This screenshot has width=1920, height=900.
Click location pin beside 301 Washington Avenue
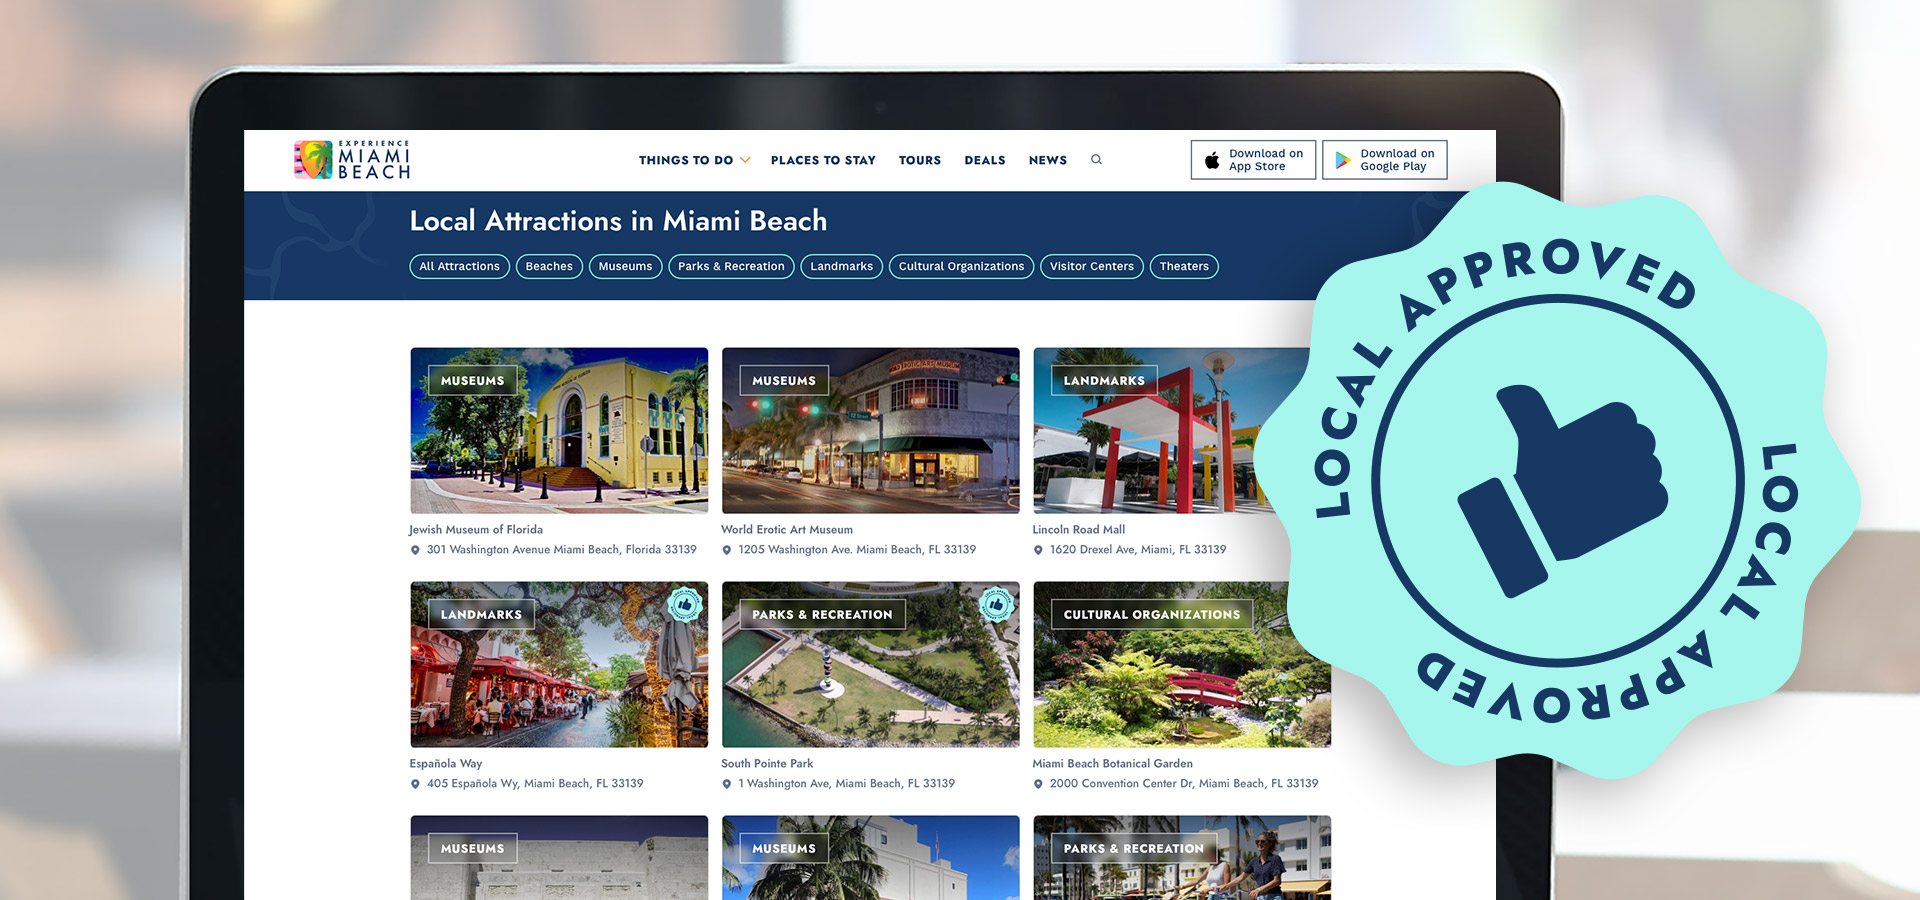tap(415, 550)
